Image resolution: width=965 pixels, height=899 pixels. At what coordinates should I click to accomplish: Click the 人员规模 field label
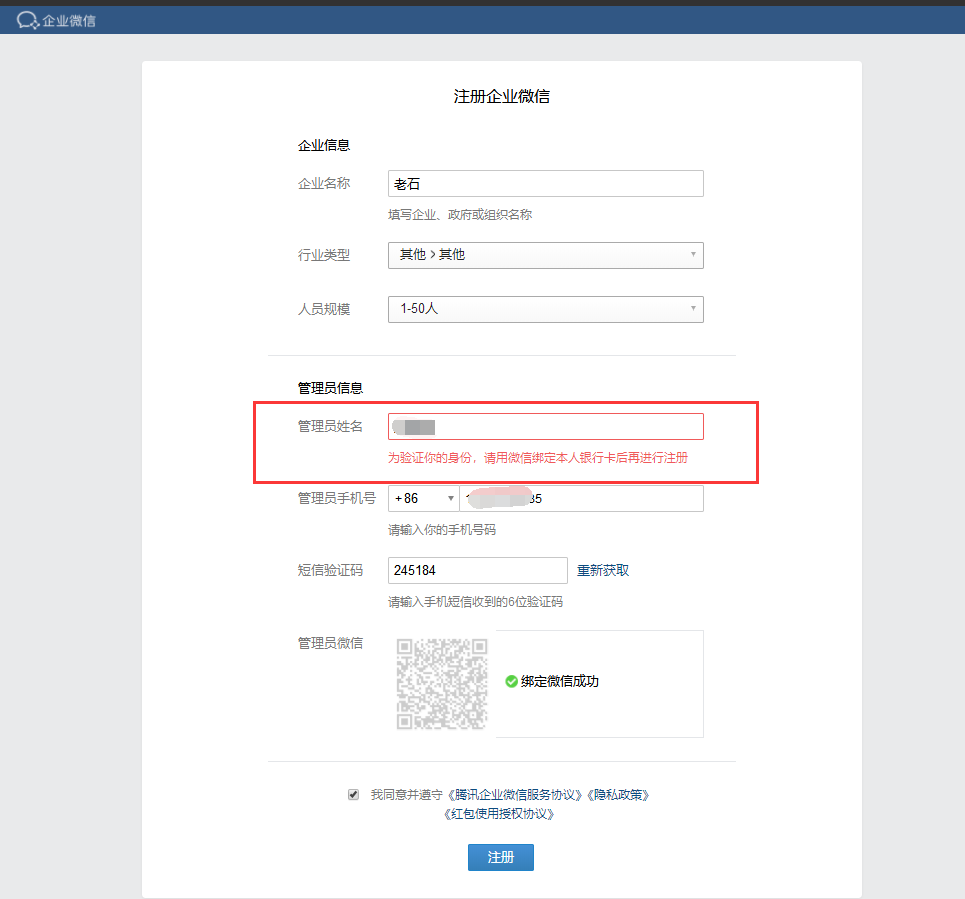coord(324,309)
